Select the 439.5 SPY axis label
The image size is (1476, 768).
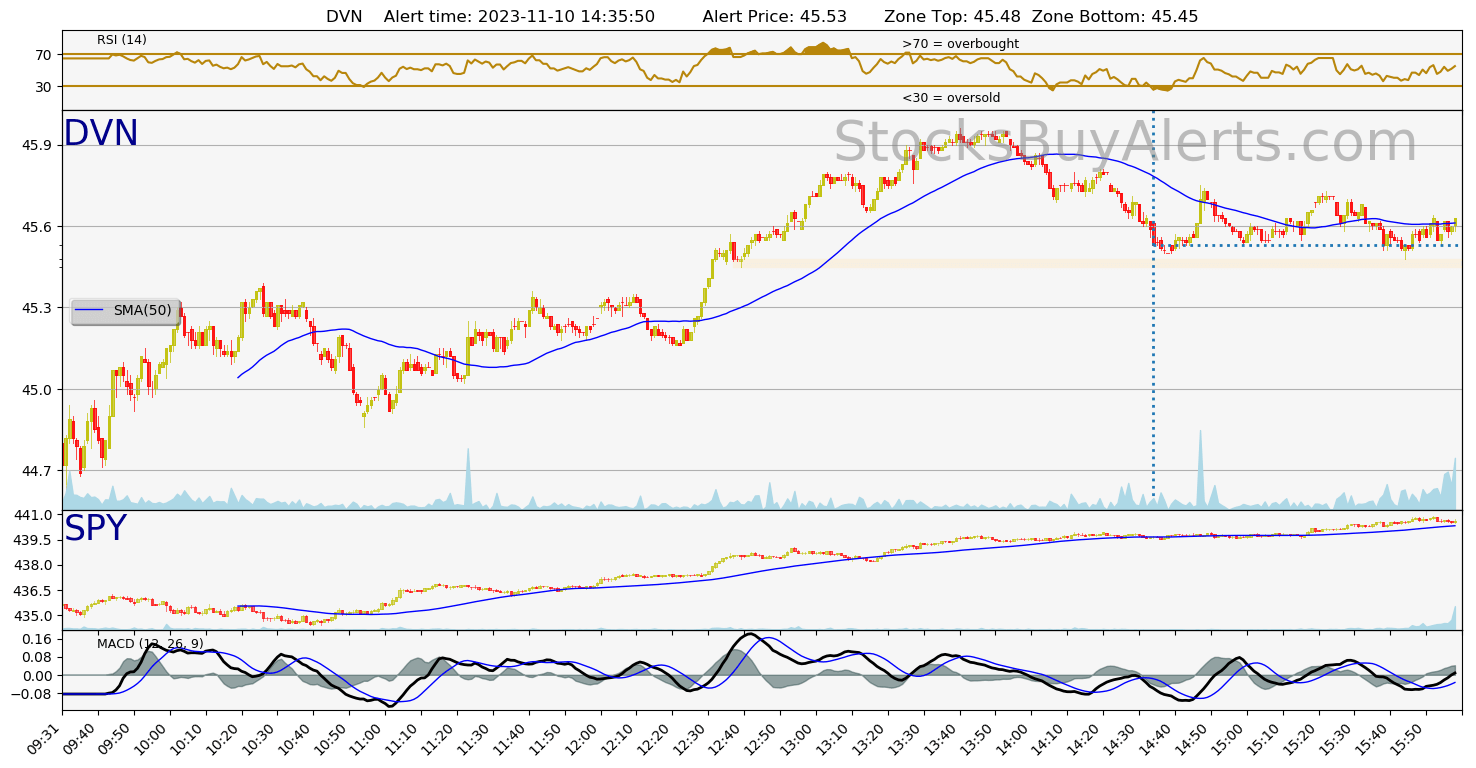33,540
